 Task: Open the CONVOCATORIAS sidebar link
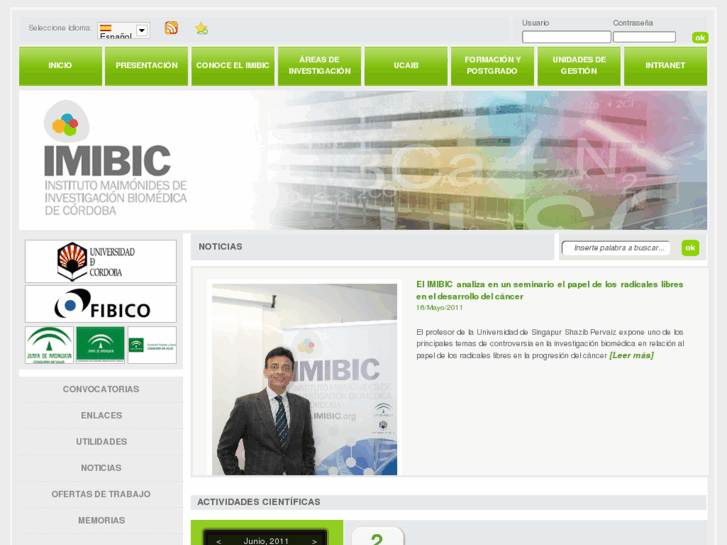point(101,389)
